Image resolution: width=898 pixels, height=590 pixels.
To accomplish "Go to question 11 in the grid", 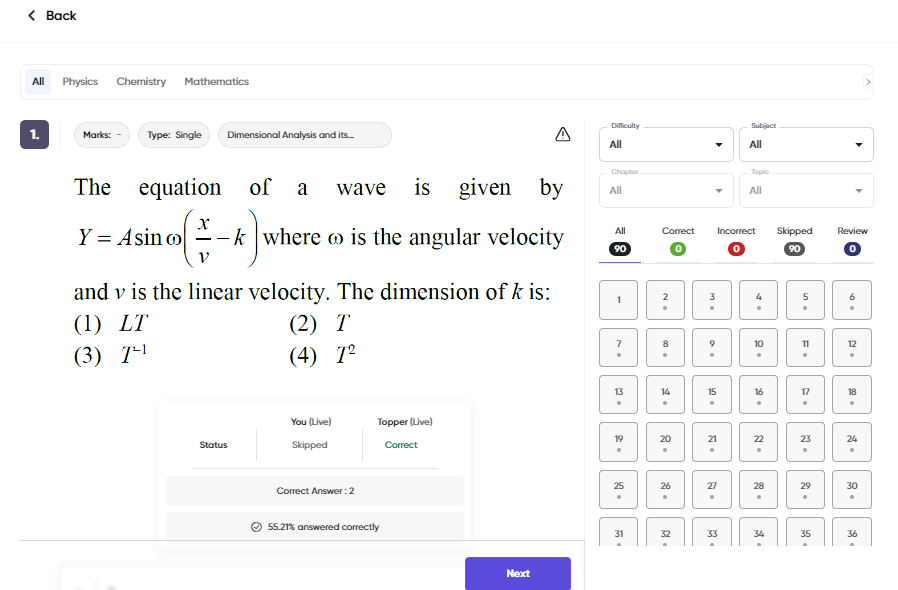I will tap(805, 347).
